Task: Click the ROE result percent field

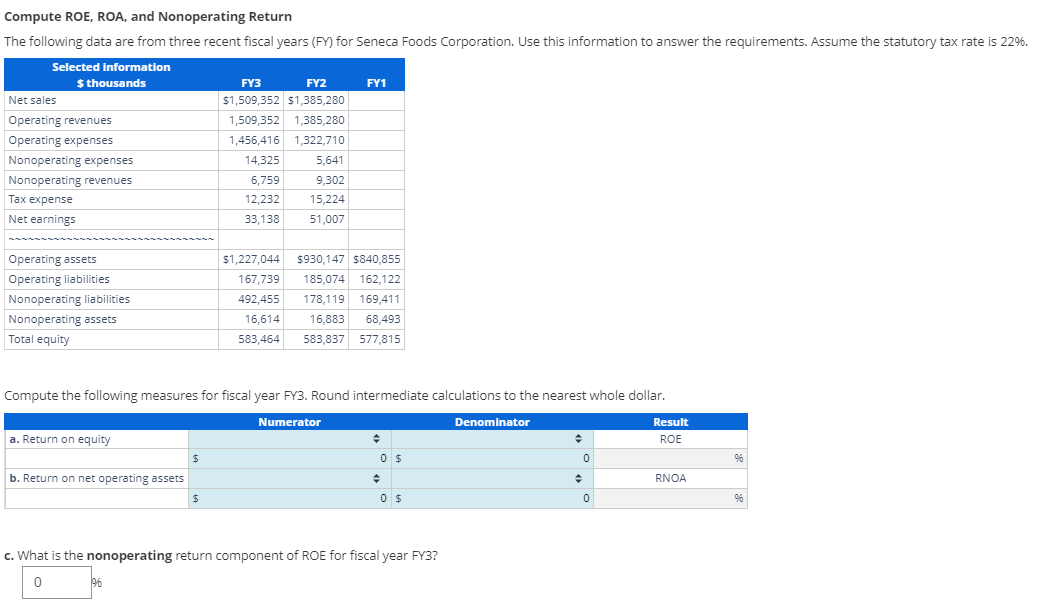Action: [670, 458]
